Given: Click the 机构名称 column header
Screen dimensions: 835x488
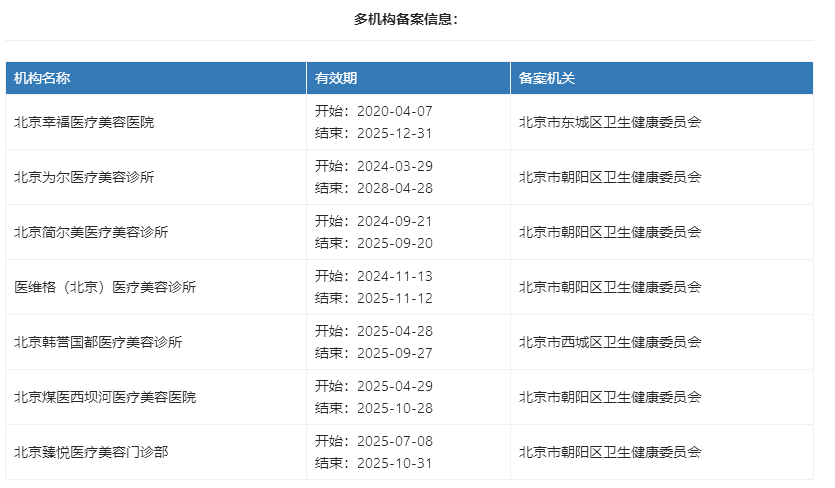Looking at the screenshot, I should (41, 78).
